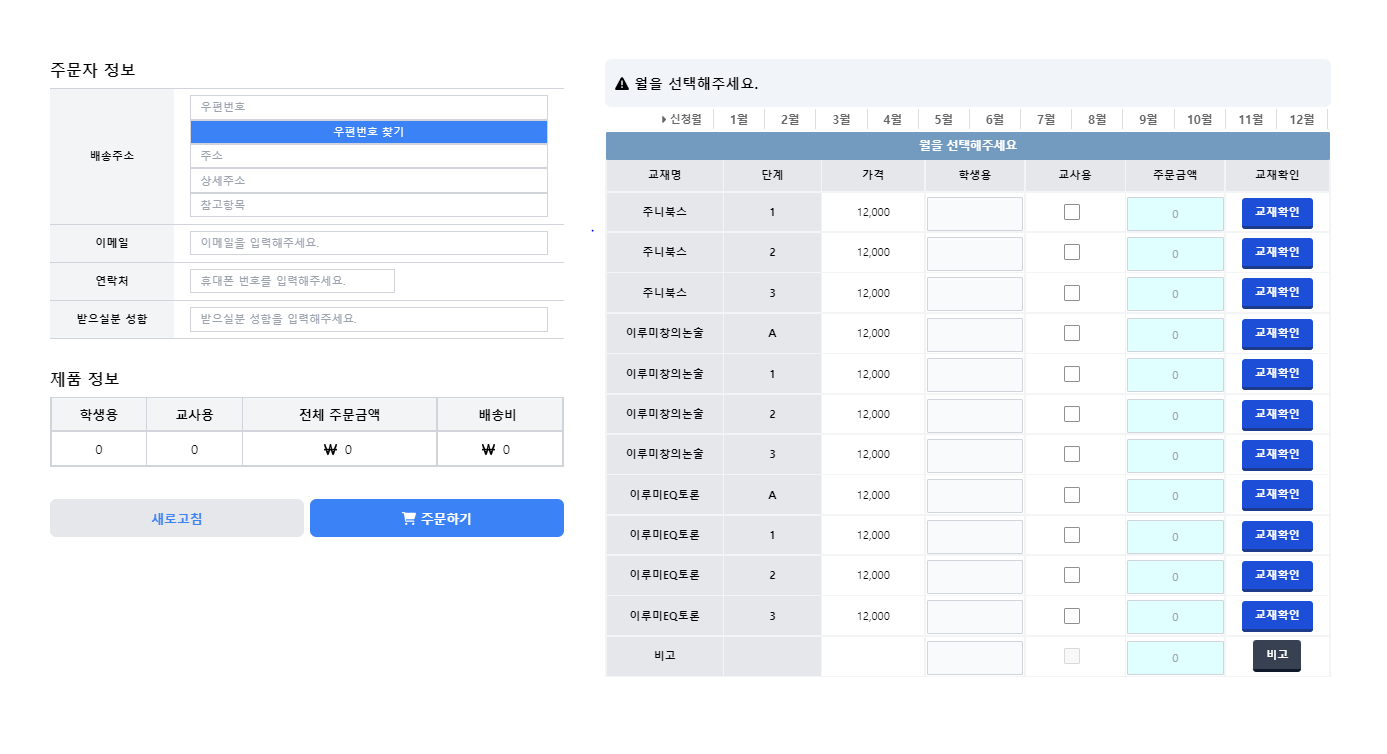Click the 받으실분 성함 input field
The height and width of the screenshot is (754, 1387).
pyautogui.click(x=369, y=319)
